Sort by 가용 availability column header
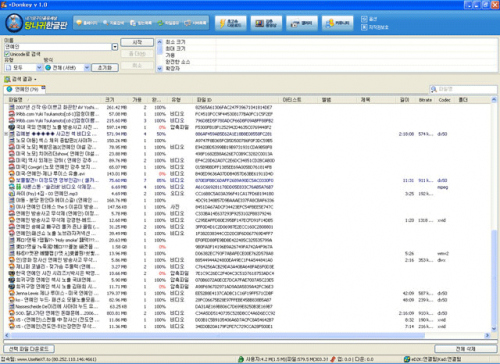Image resolution: width=500 pixels, height=364 pixels. pos(137,100)
